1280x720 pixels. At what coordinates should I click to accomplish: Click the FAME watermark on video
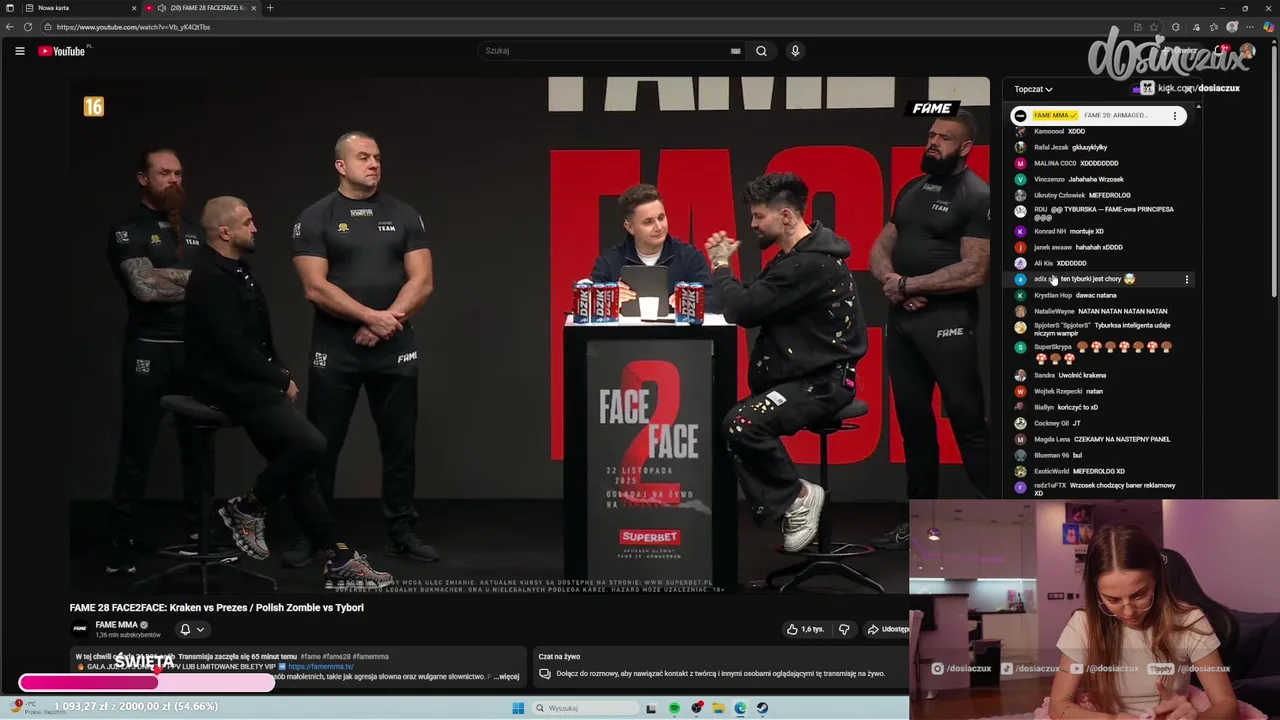pos(932,108)
